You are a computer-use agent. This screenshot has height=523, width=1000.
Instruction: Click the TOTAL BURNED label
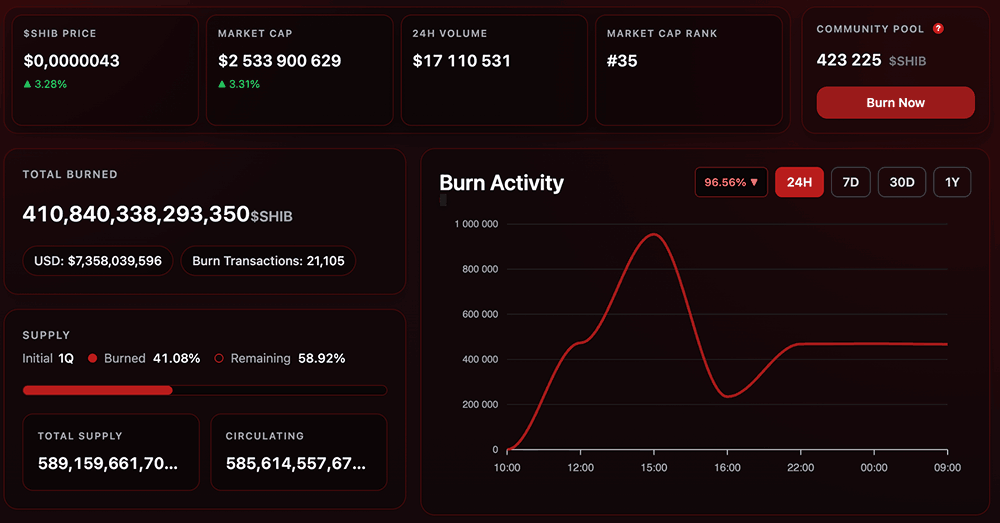click(70, 174)
